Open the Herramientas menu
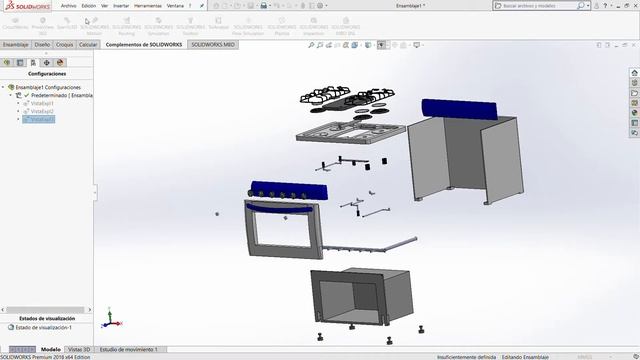This screenshot has width=640, height=360. [148, 6]
